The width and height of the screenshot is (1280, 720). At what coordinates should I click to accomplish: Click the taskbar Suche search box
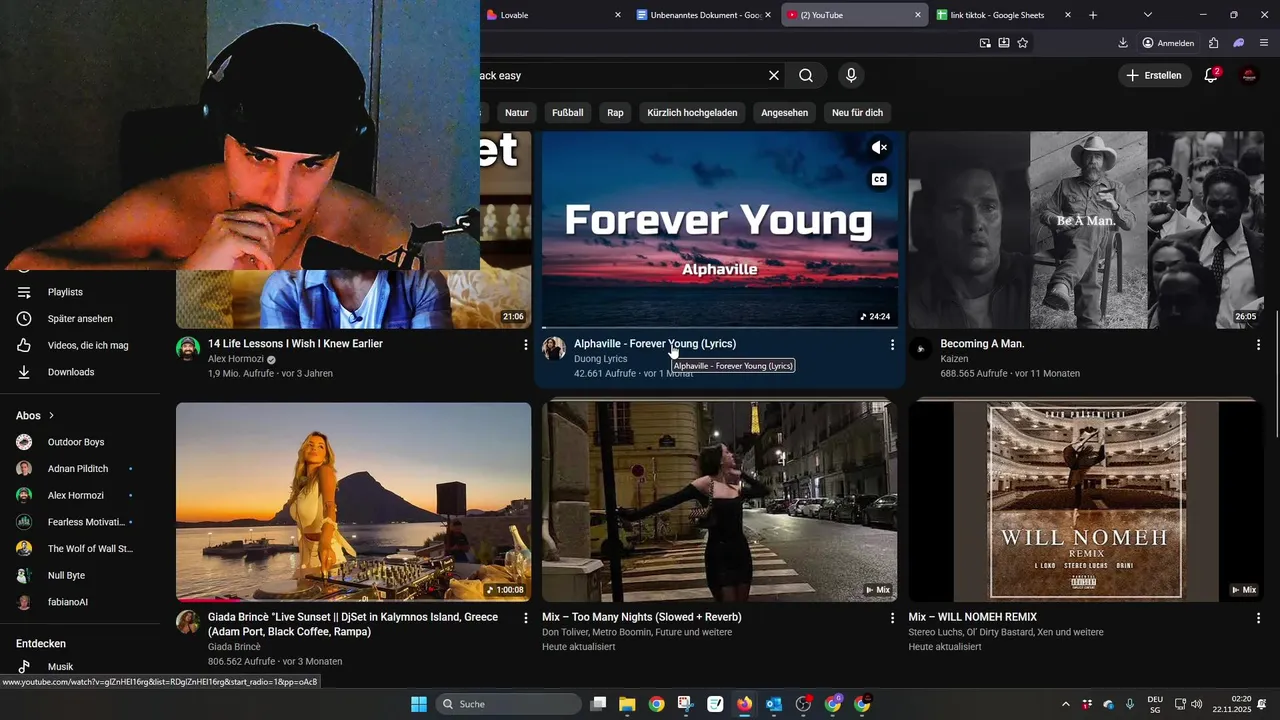click(508, 704)
